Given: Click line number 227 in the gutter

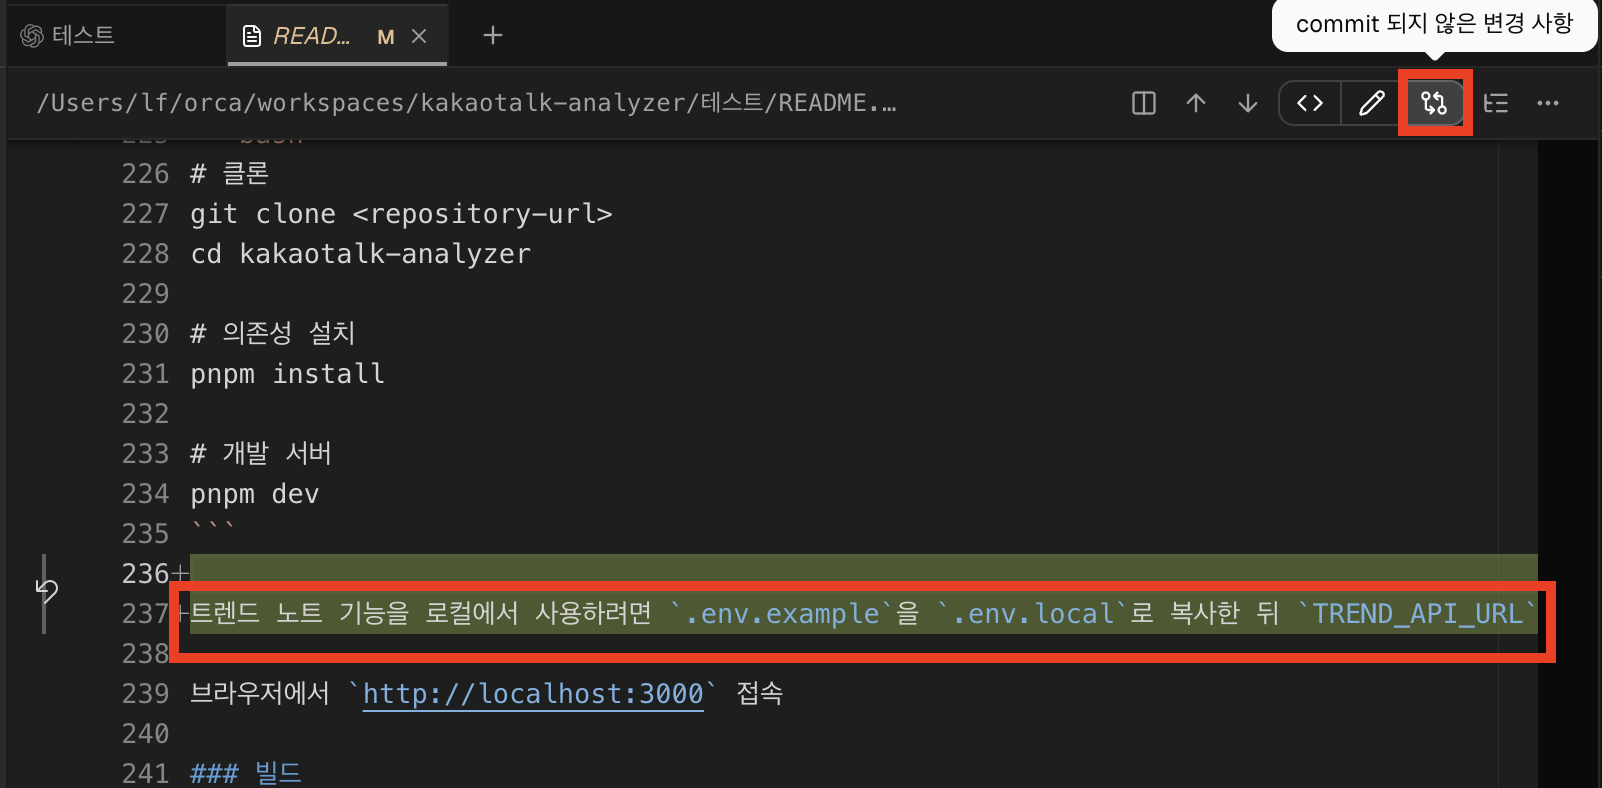Looking at the screenshot, I should tap(146, 214).
